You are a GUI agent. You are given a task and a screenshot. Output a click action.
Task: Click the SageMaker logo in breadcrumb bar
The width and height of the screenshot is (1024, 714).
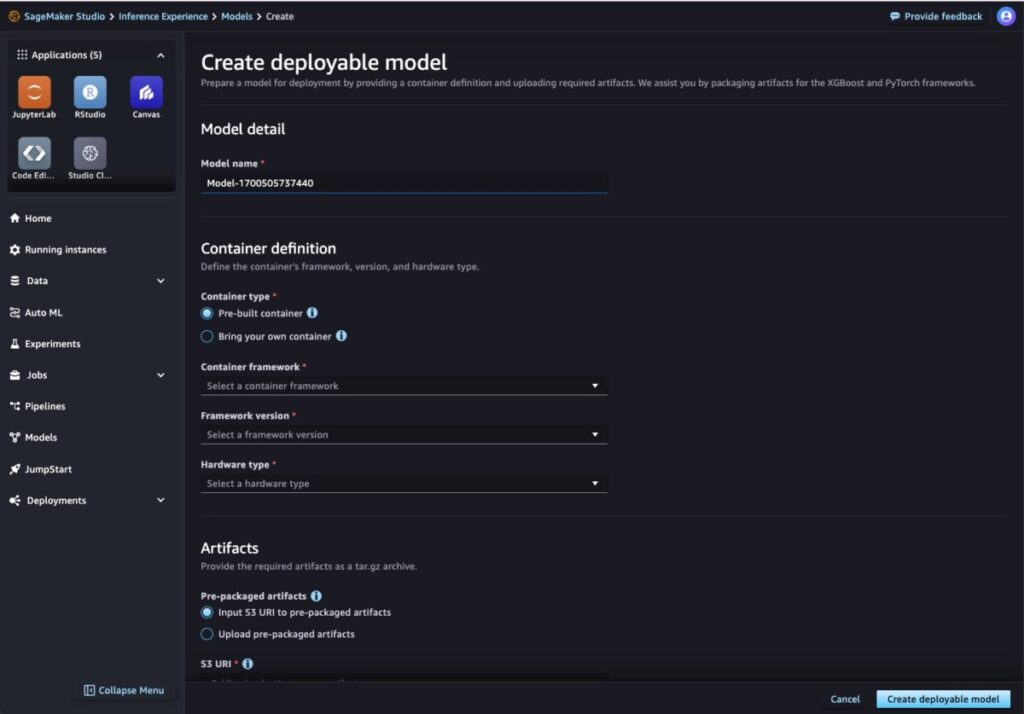coord(14,16)
